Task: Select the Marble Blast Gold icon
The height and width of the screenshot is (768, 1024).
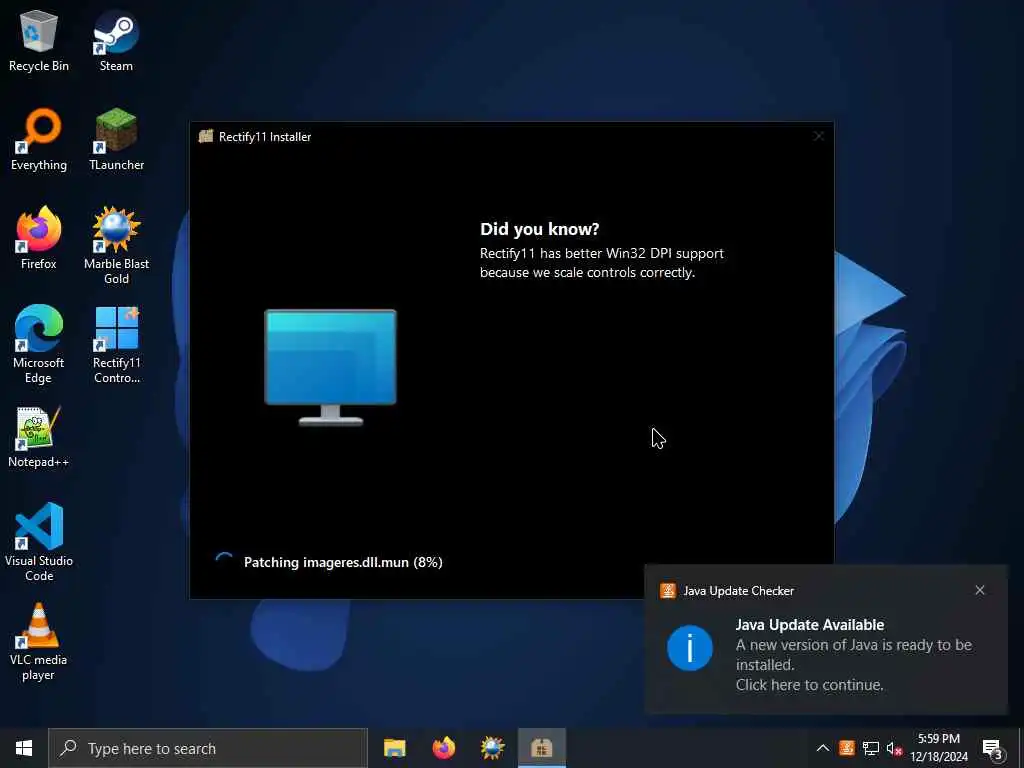Action: 116,246
